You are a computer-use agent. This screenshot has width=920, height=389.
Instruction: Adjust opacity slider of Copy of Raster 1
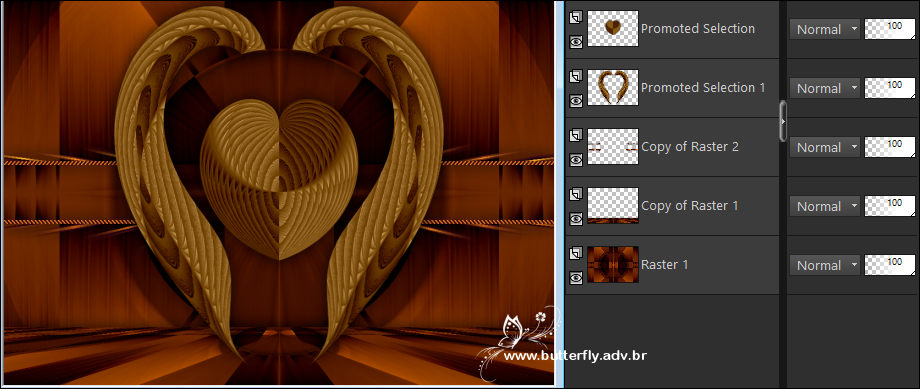tap(889, 207)
